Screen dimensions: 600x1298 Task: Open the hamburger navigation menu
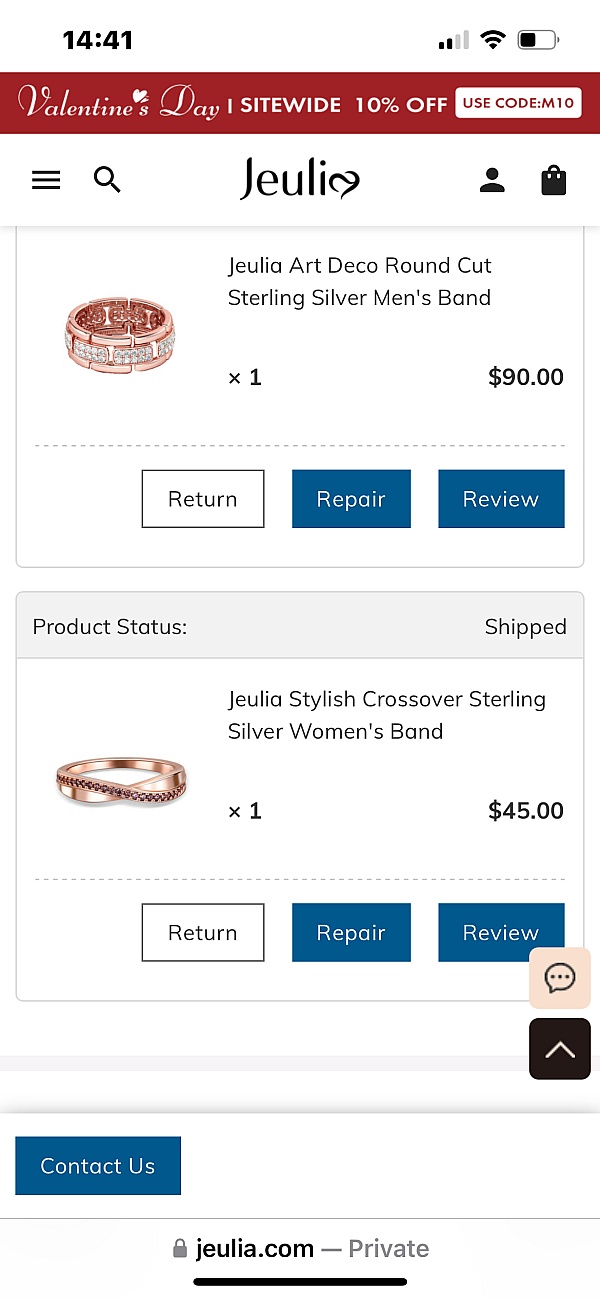click(46, 180)
